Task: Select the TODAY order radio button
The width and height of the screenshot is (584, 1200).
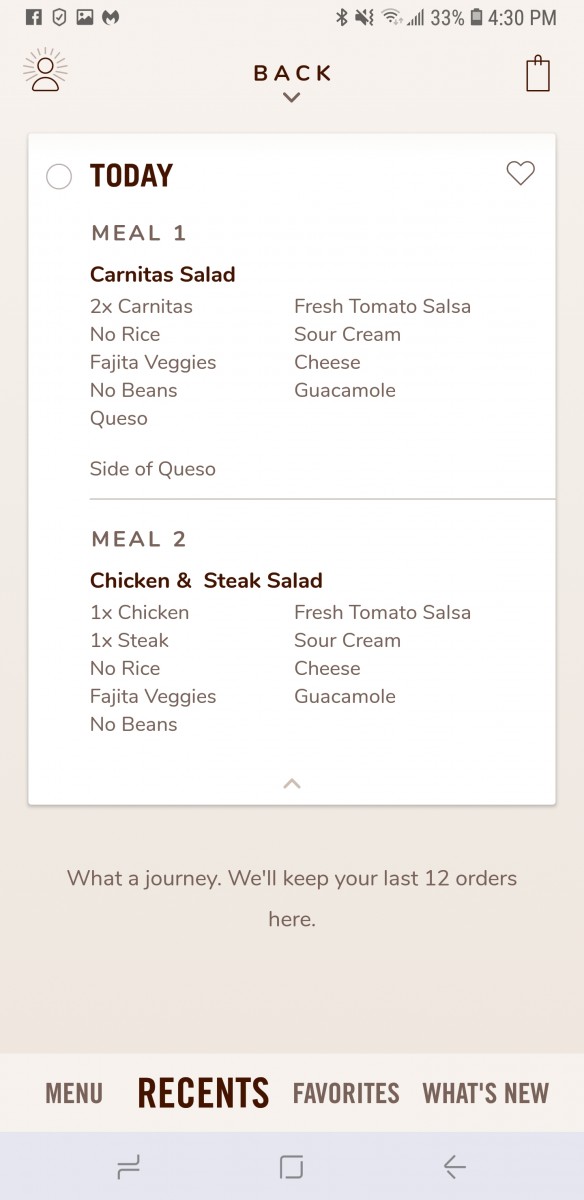Action: [x=59, y=177]
